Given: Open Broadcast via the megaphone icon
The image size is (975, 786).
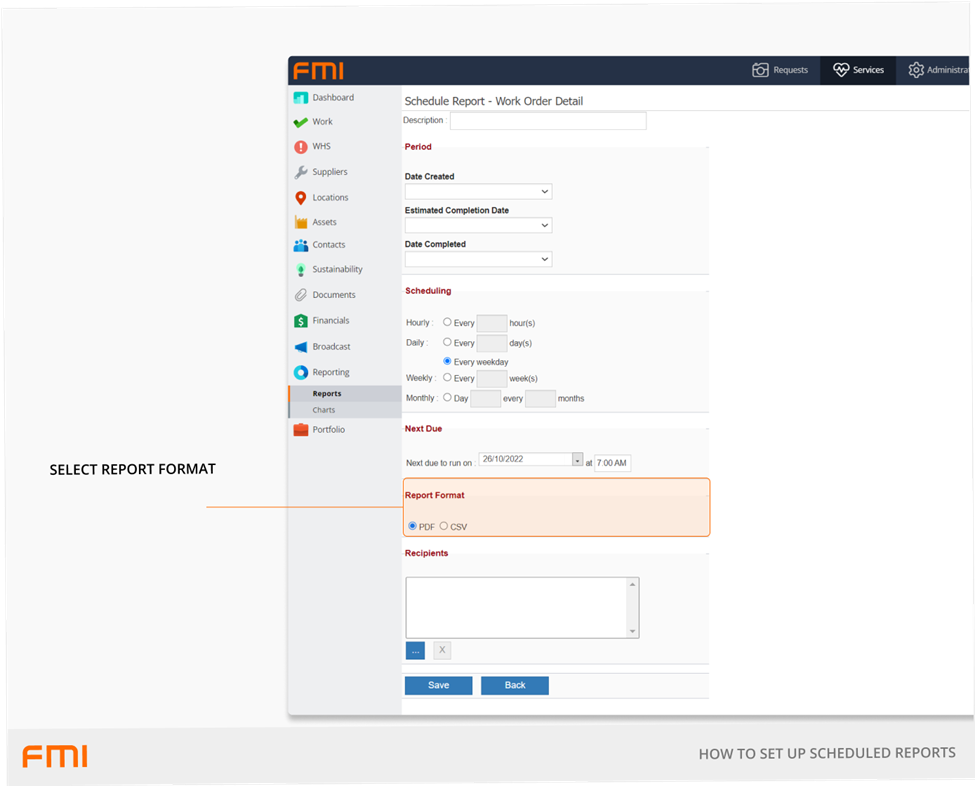Looking at the screenshot, I should [x=300, y=347].
